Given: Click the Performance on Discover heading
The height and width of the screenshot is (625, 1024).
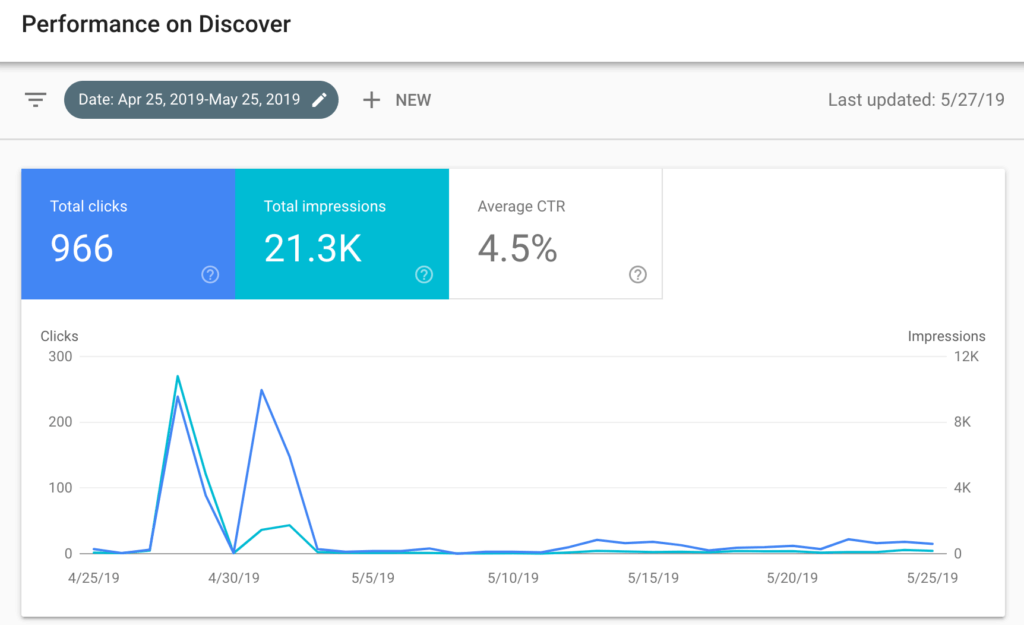Looking at the screenshot, I should click(156, 24).
